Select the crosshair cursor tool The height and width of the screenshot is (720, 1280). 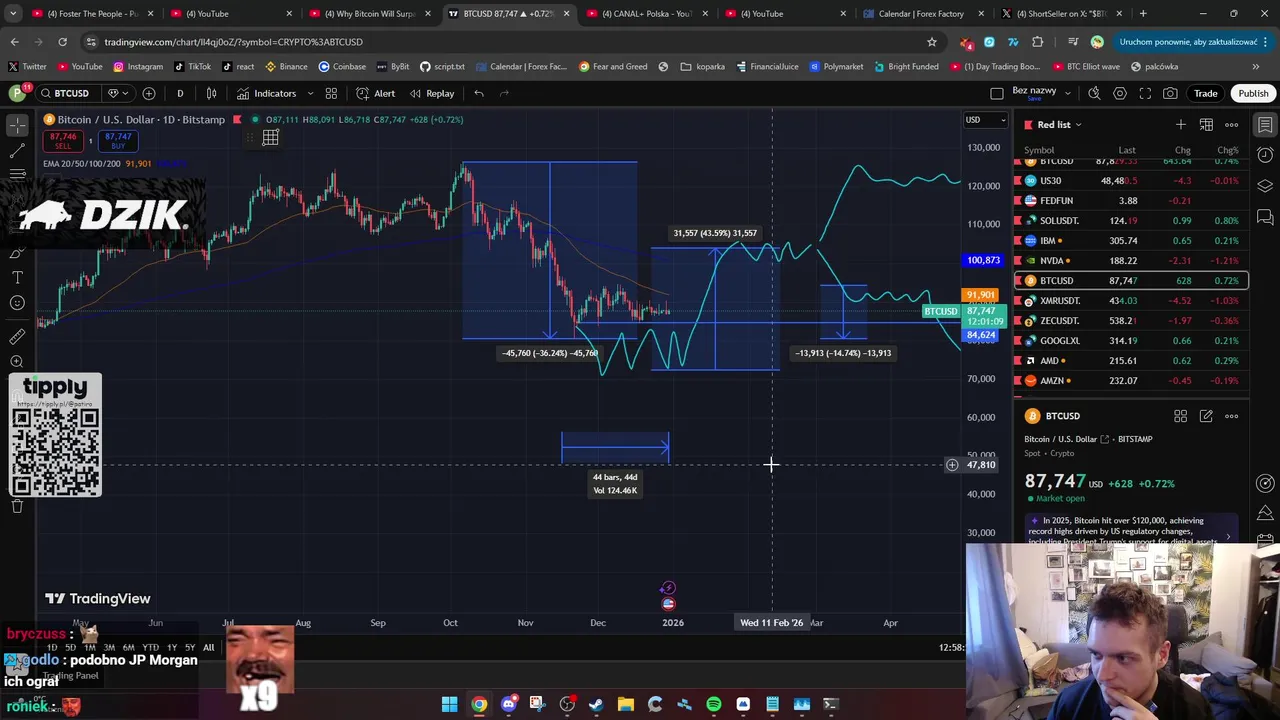coord(17,125)
